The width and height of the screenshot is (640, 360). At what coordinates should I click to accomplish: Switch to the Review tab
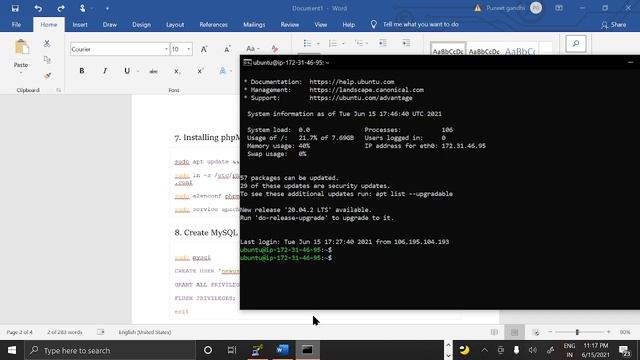[290, 24]
